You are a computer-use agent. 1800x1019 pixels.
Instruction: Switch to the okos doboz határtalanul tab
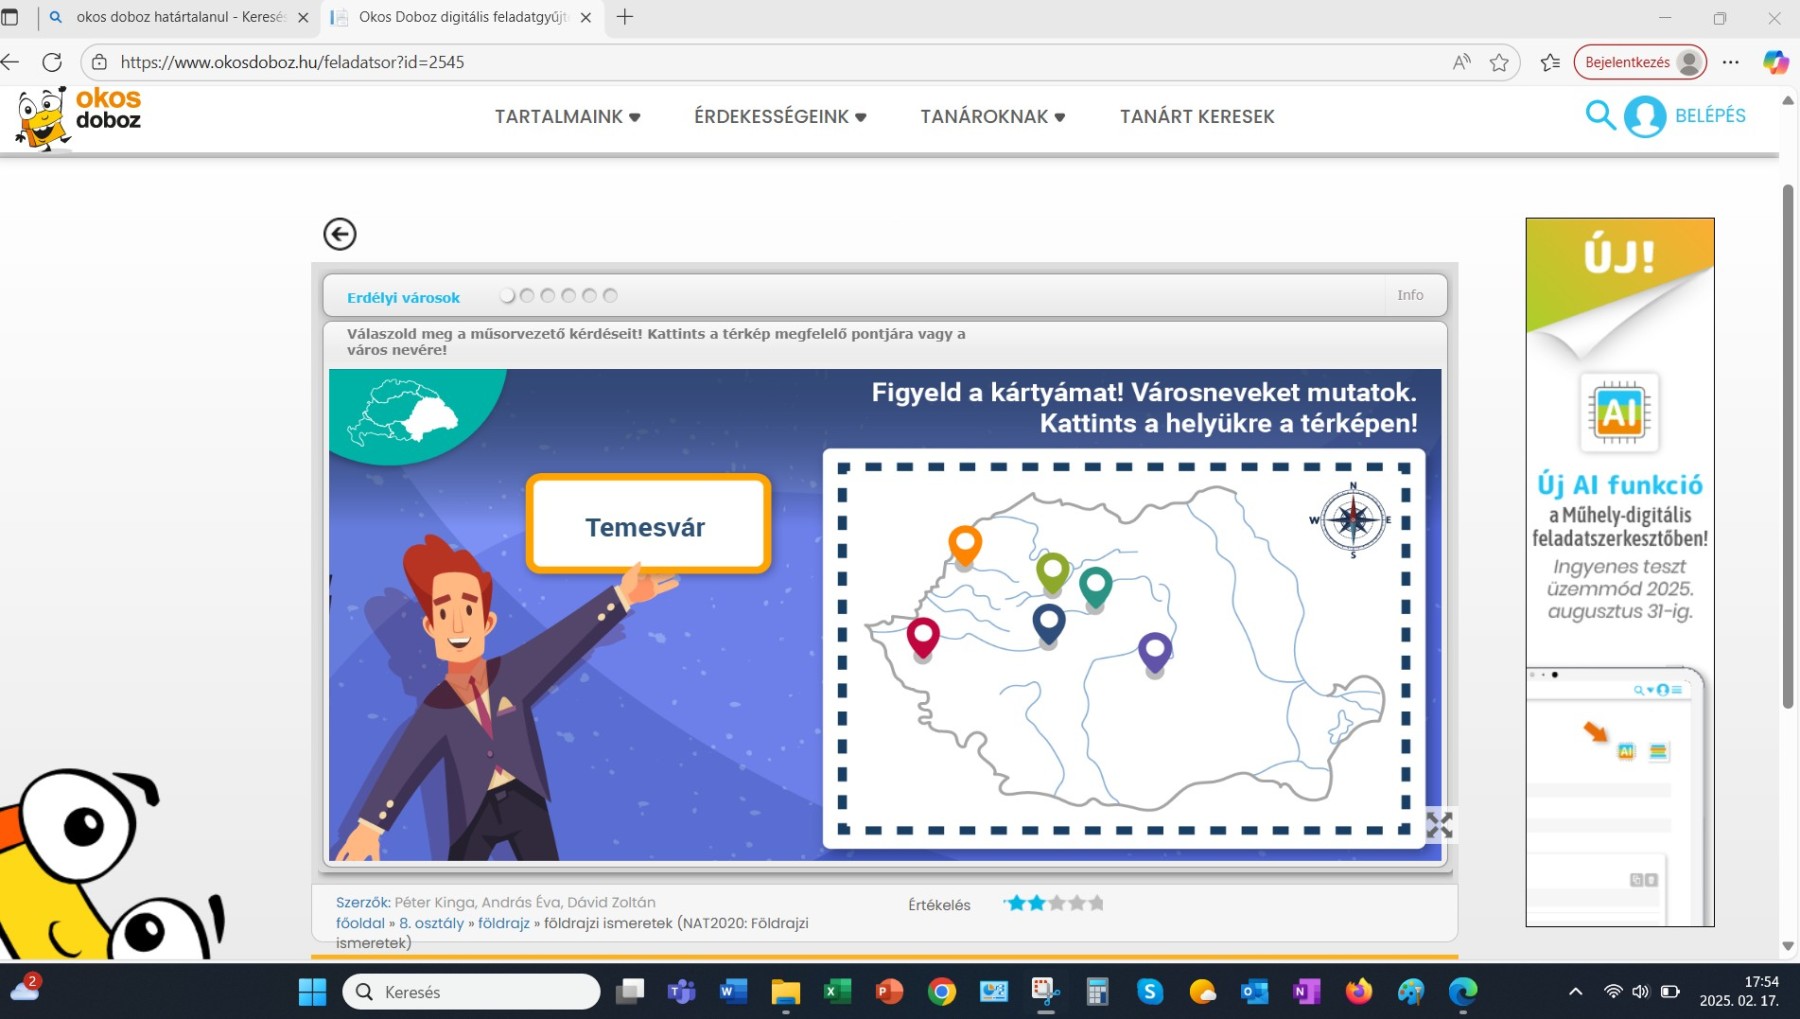[180, 17]
